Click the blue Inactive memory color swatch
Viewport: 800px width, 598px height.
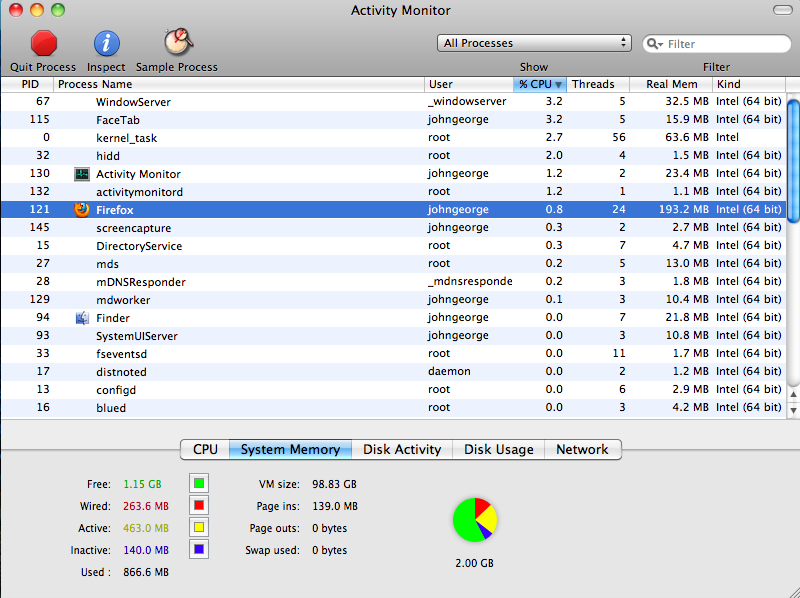[x=199, y=550]
